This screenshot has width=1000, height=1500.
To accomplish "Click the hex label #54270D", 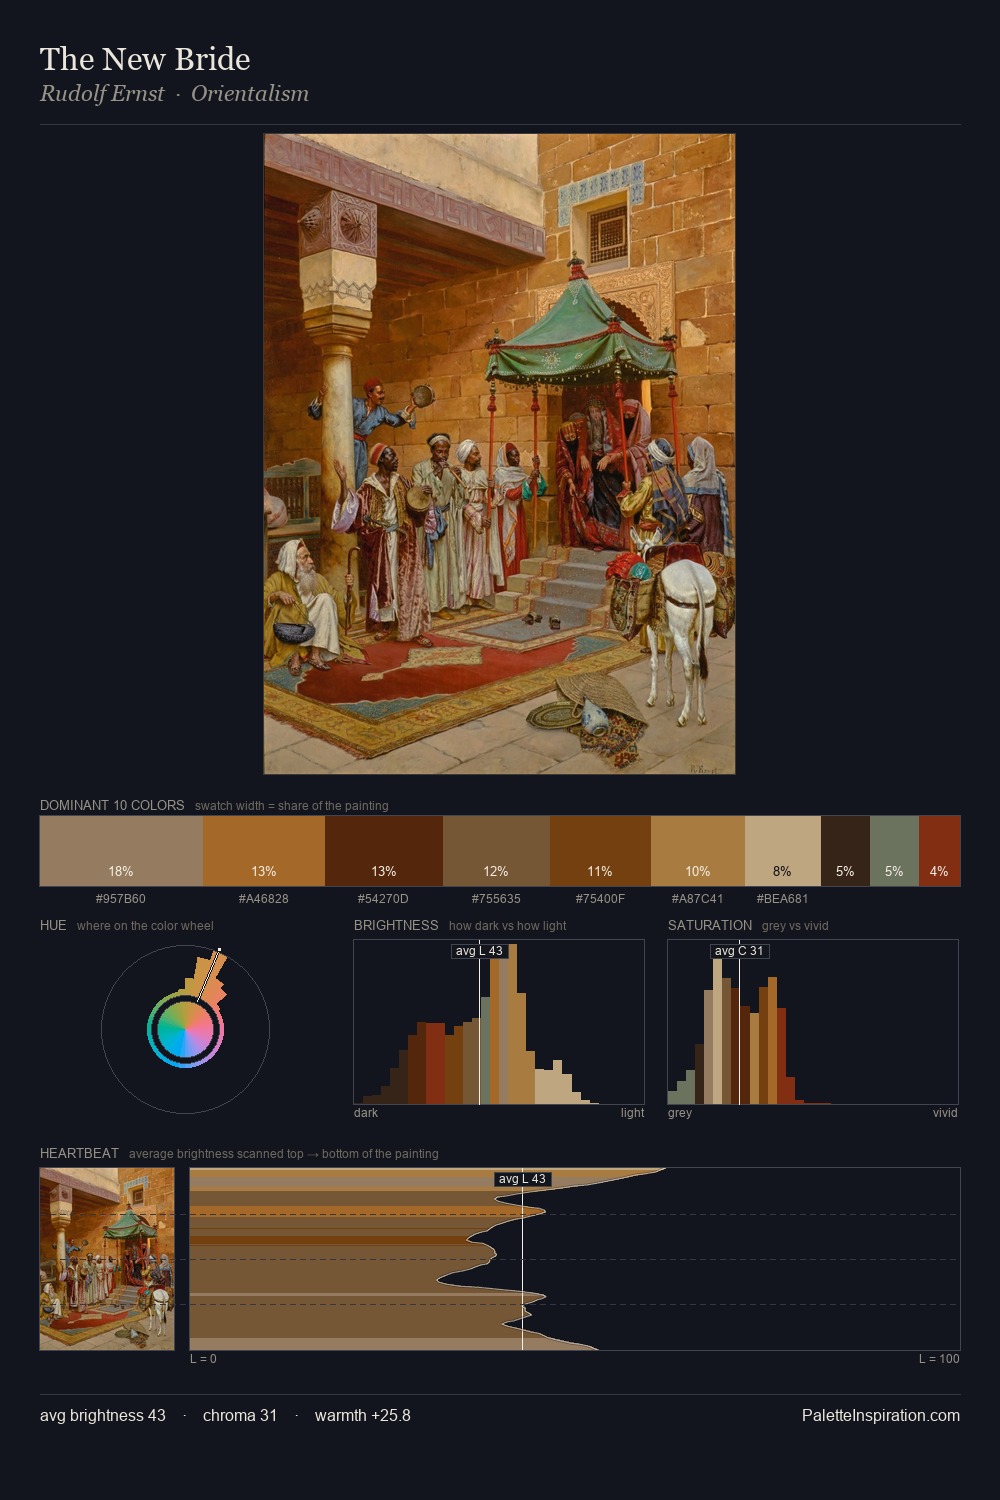I will tap(383, 899).
